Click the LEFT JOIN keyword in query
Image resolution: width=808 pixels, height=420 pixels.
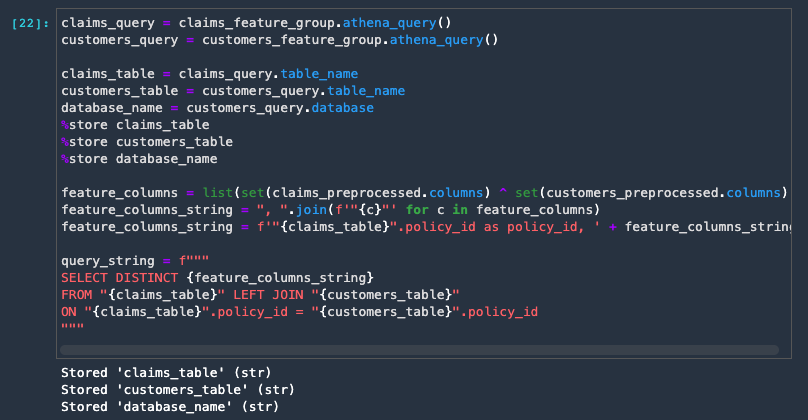(268, 295)
